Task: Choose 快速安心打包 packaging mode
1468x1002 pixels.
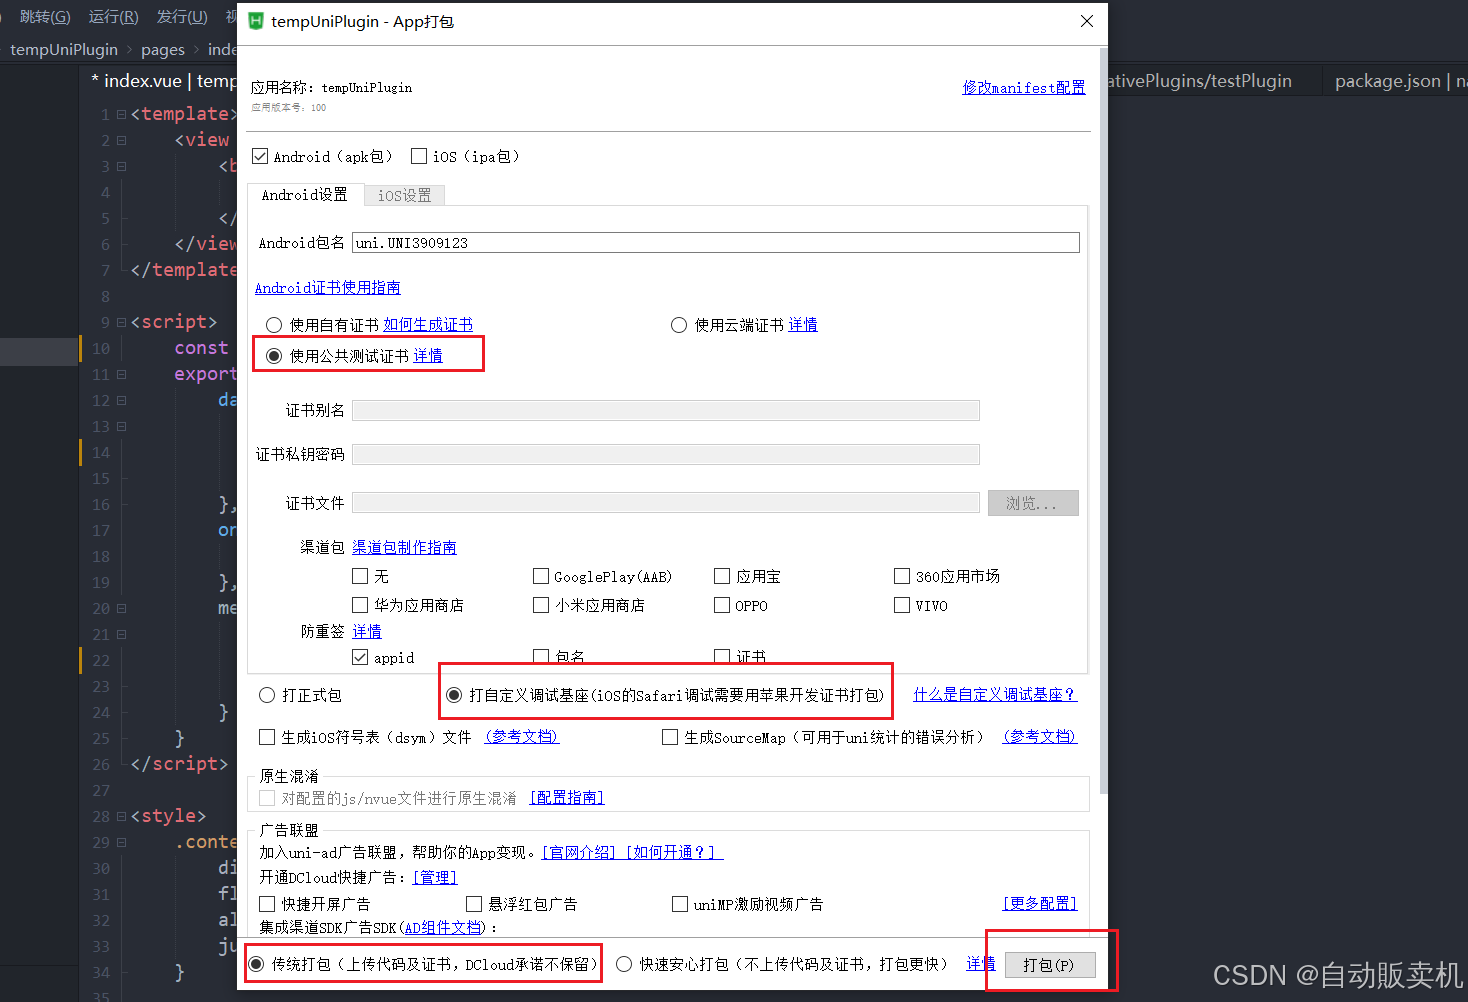Action: point(623,963)
